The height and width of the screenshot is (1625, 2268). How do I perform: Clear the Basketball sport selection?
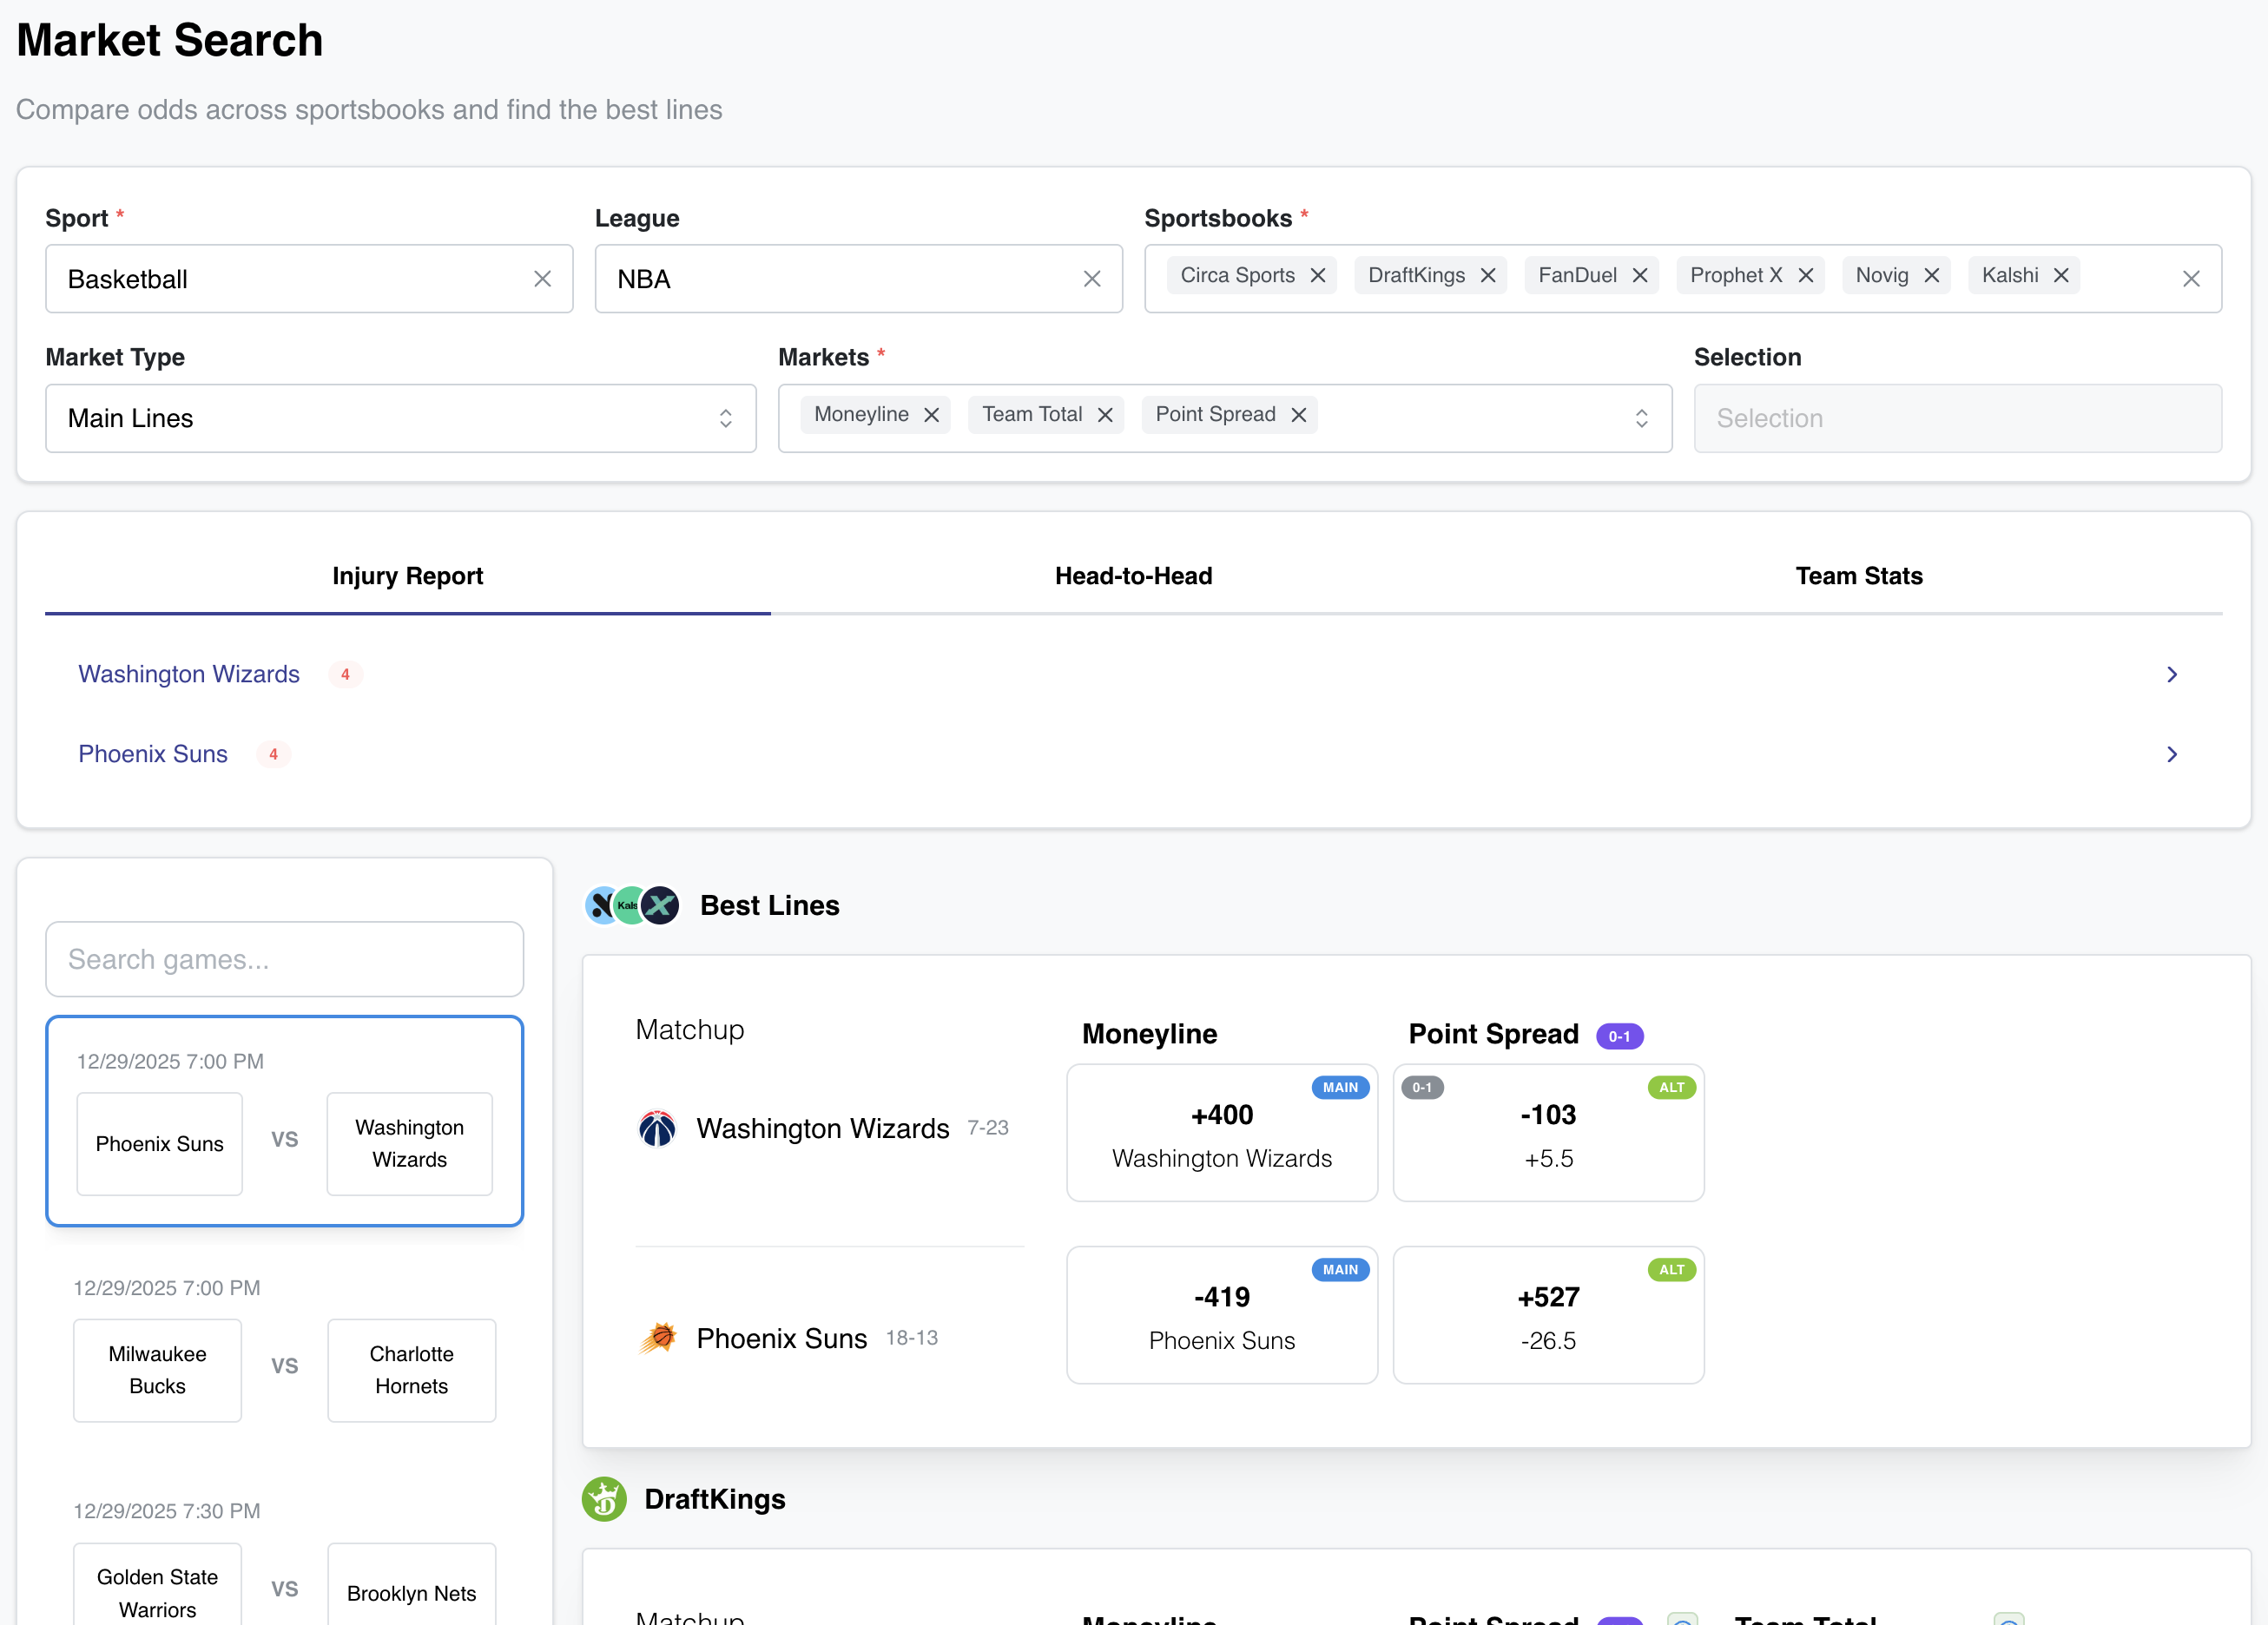pyautogui.click(x=542, y=279)
